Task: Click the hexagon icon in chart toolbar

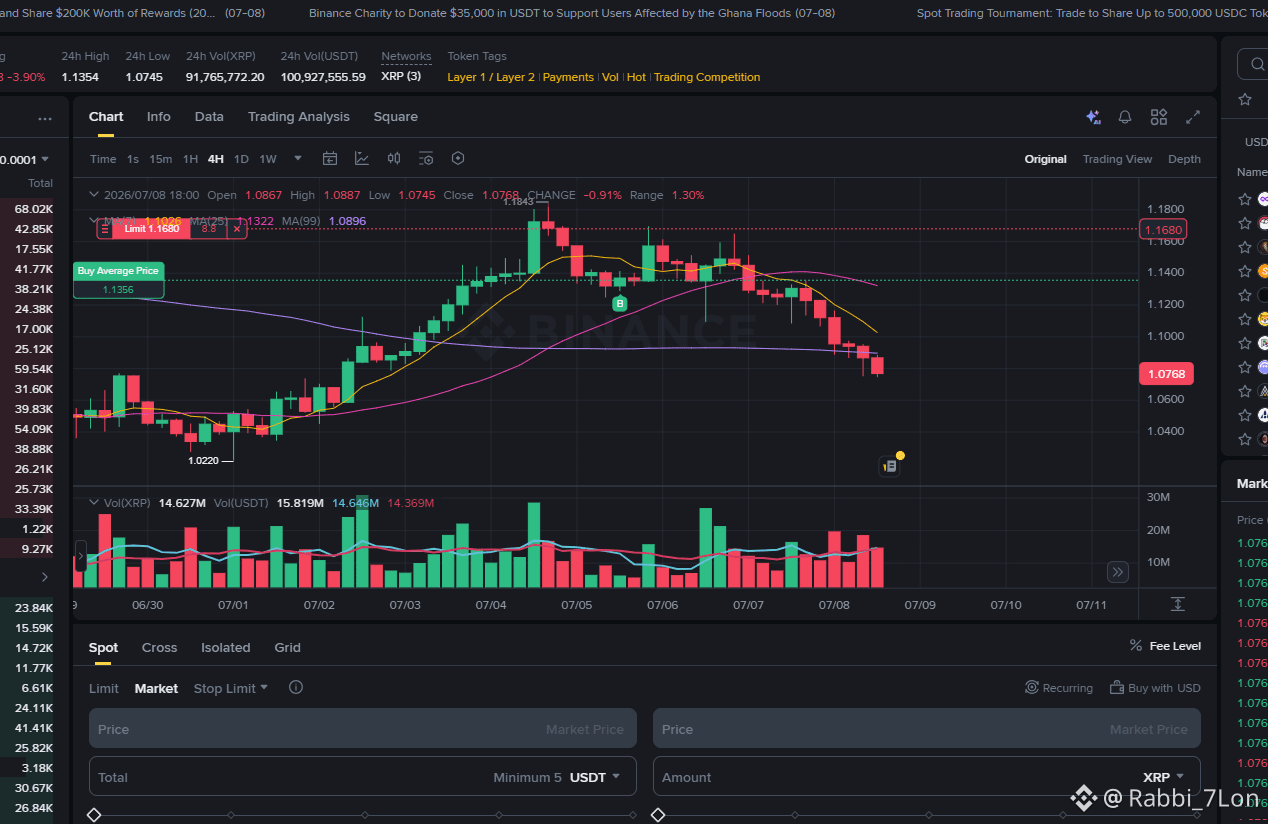Action: point(458,158)
